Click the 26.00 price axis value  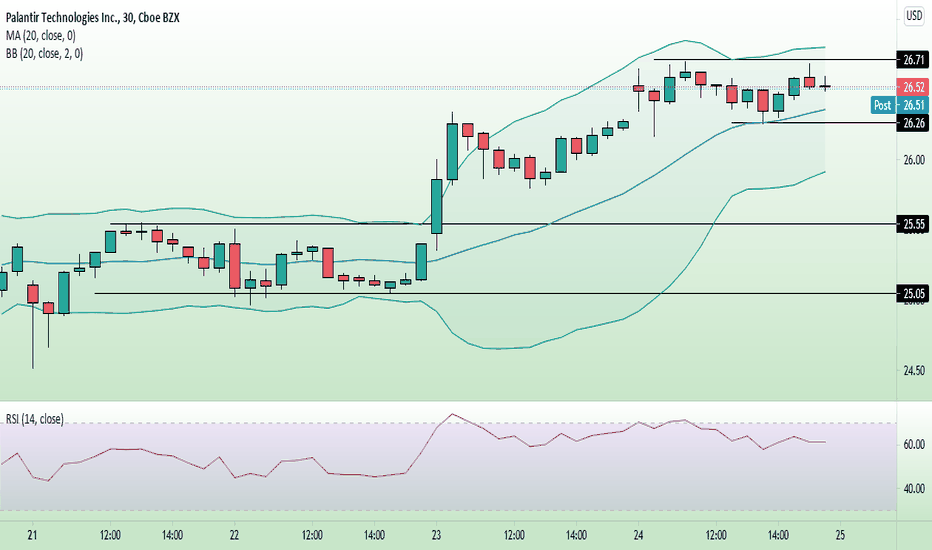(914, 159)
